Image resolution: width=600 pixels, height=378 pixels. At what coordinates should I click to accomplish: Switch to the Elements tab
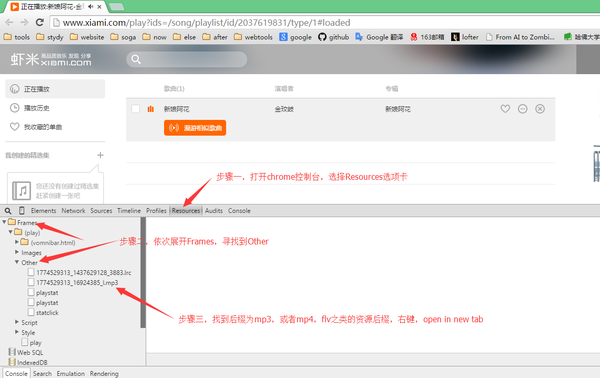pyautogui.click(x=43, y=211)
